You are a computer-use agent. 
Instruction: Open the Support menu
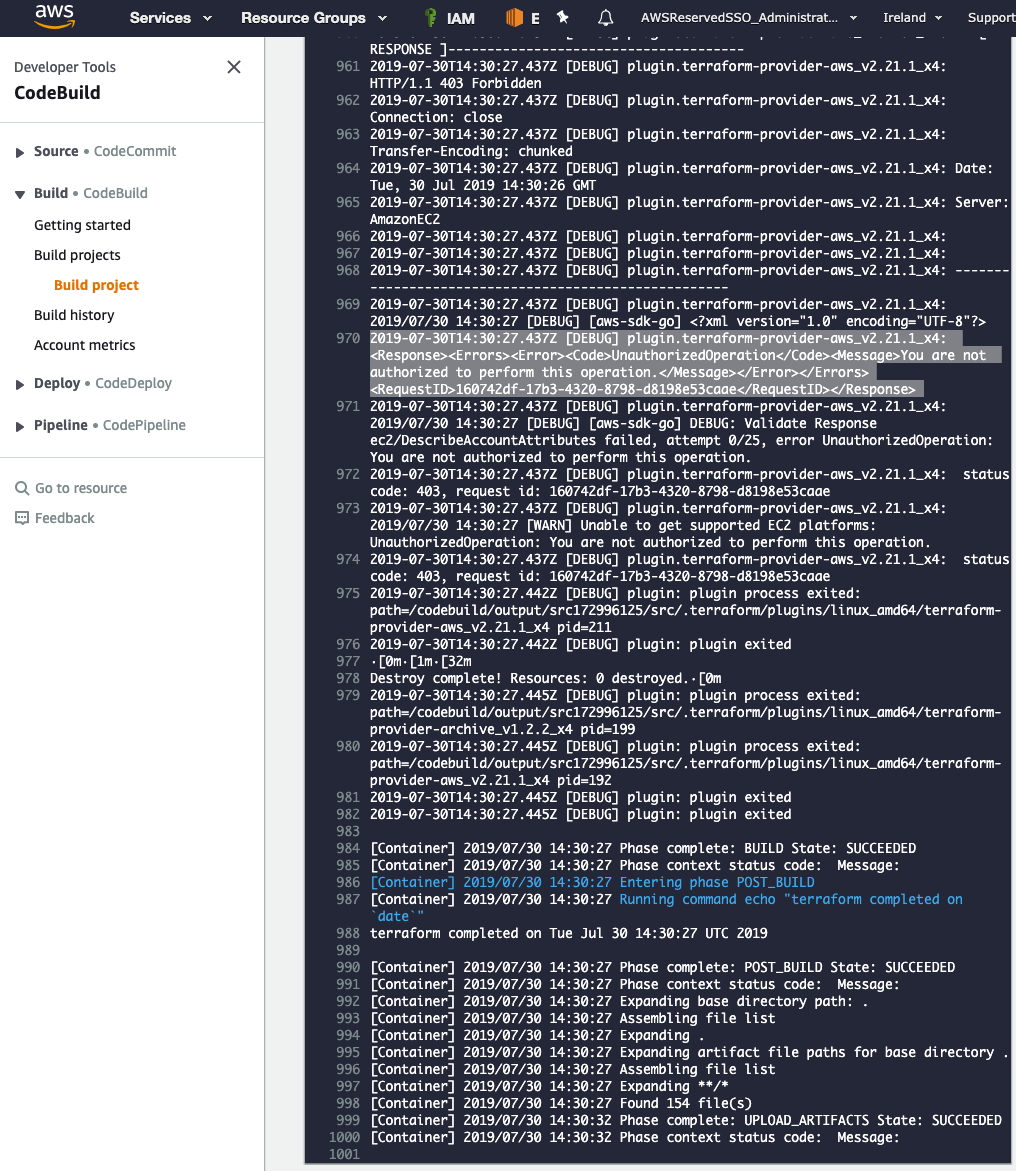click(x=991, y=18)
